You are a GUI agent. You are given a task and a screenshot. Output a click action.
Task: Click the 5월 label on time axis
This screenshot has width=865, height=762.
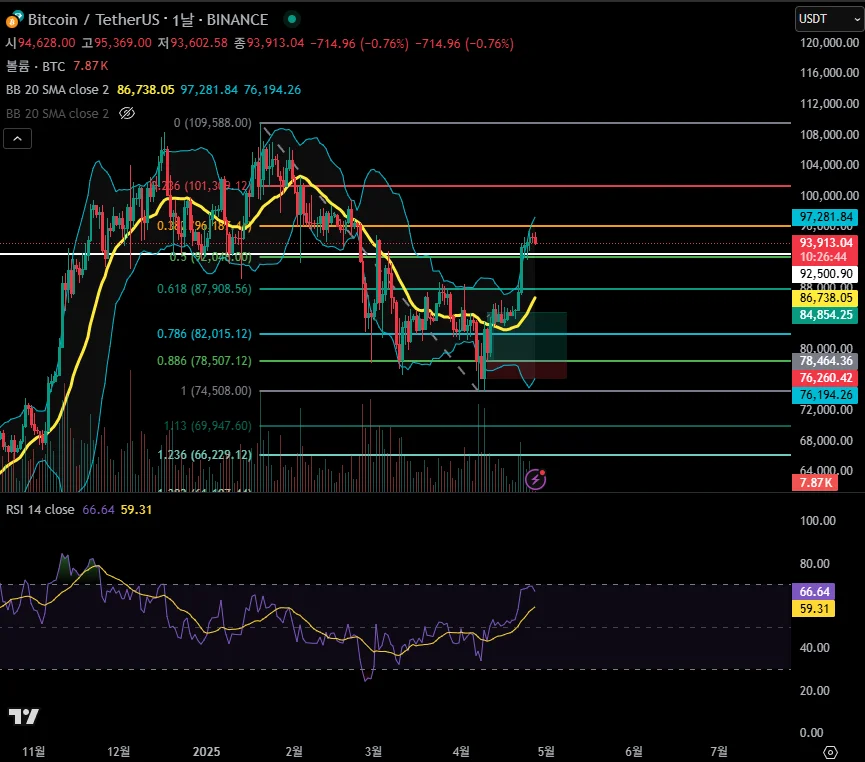click(x=546, y=752)
